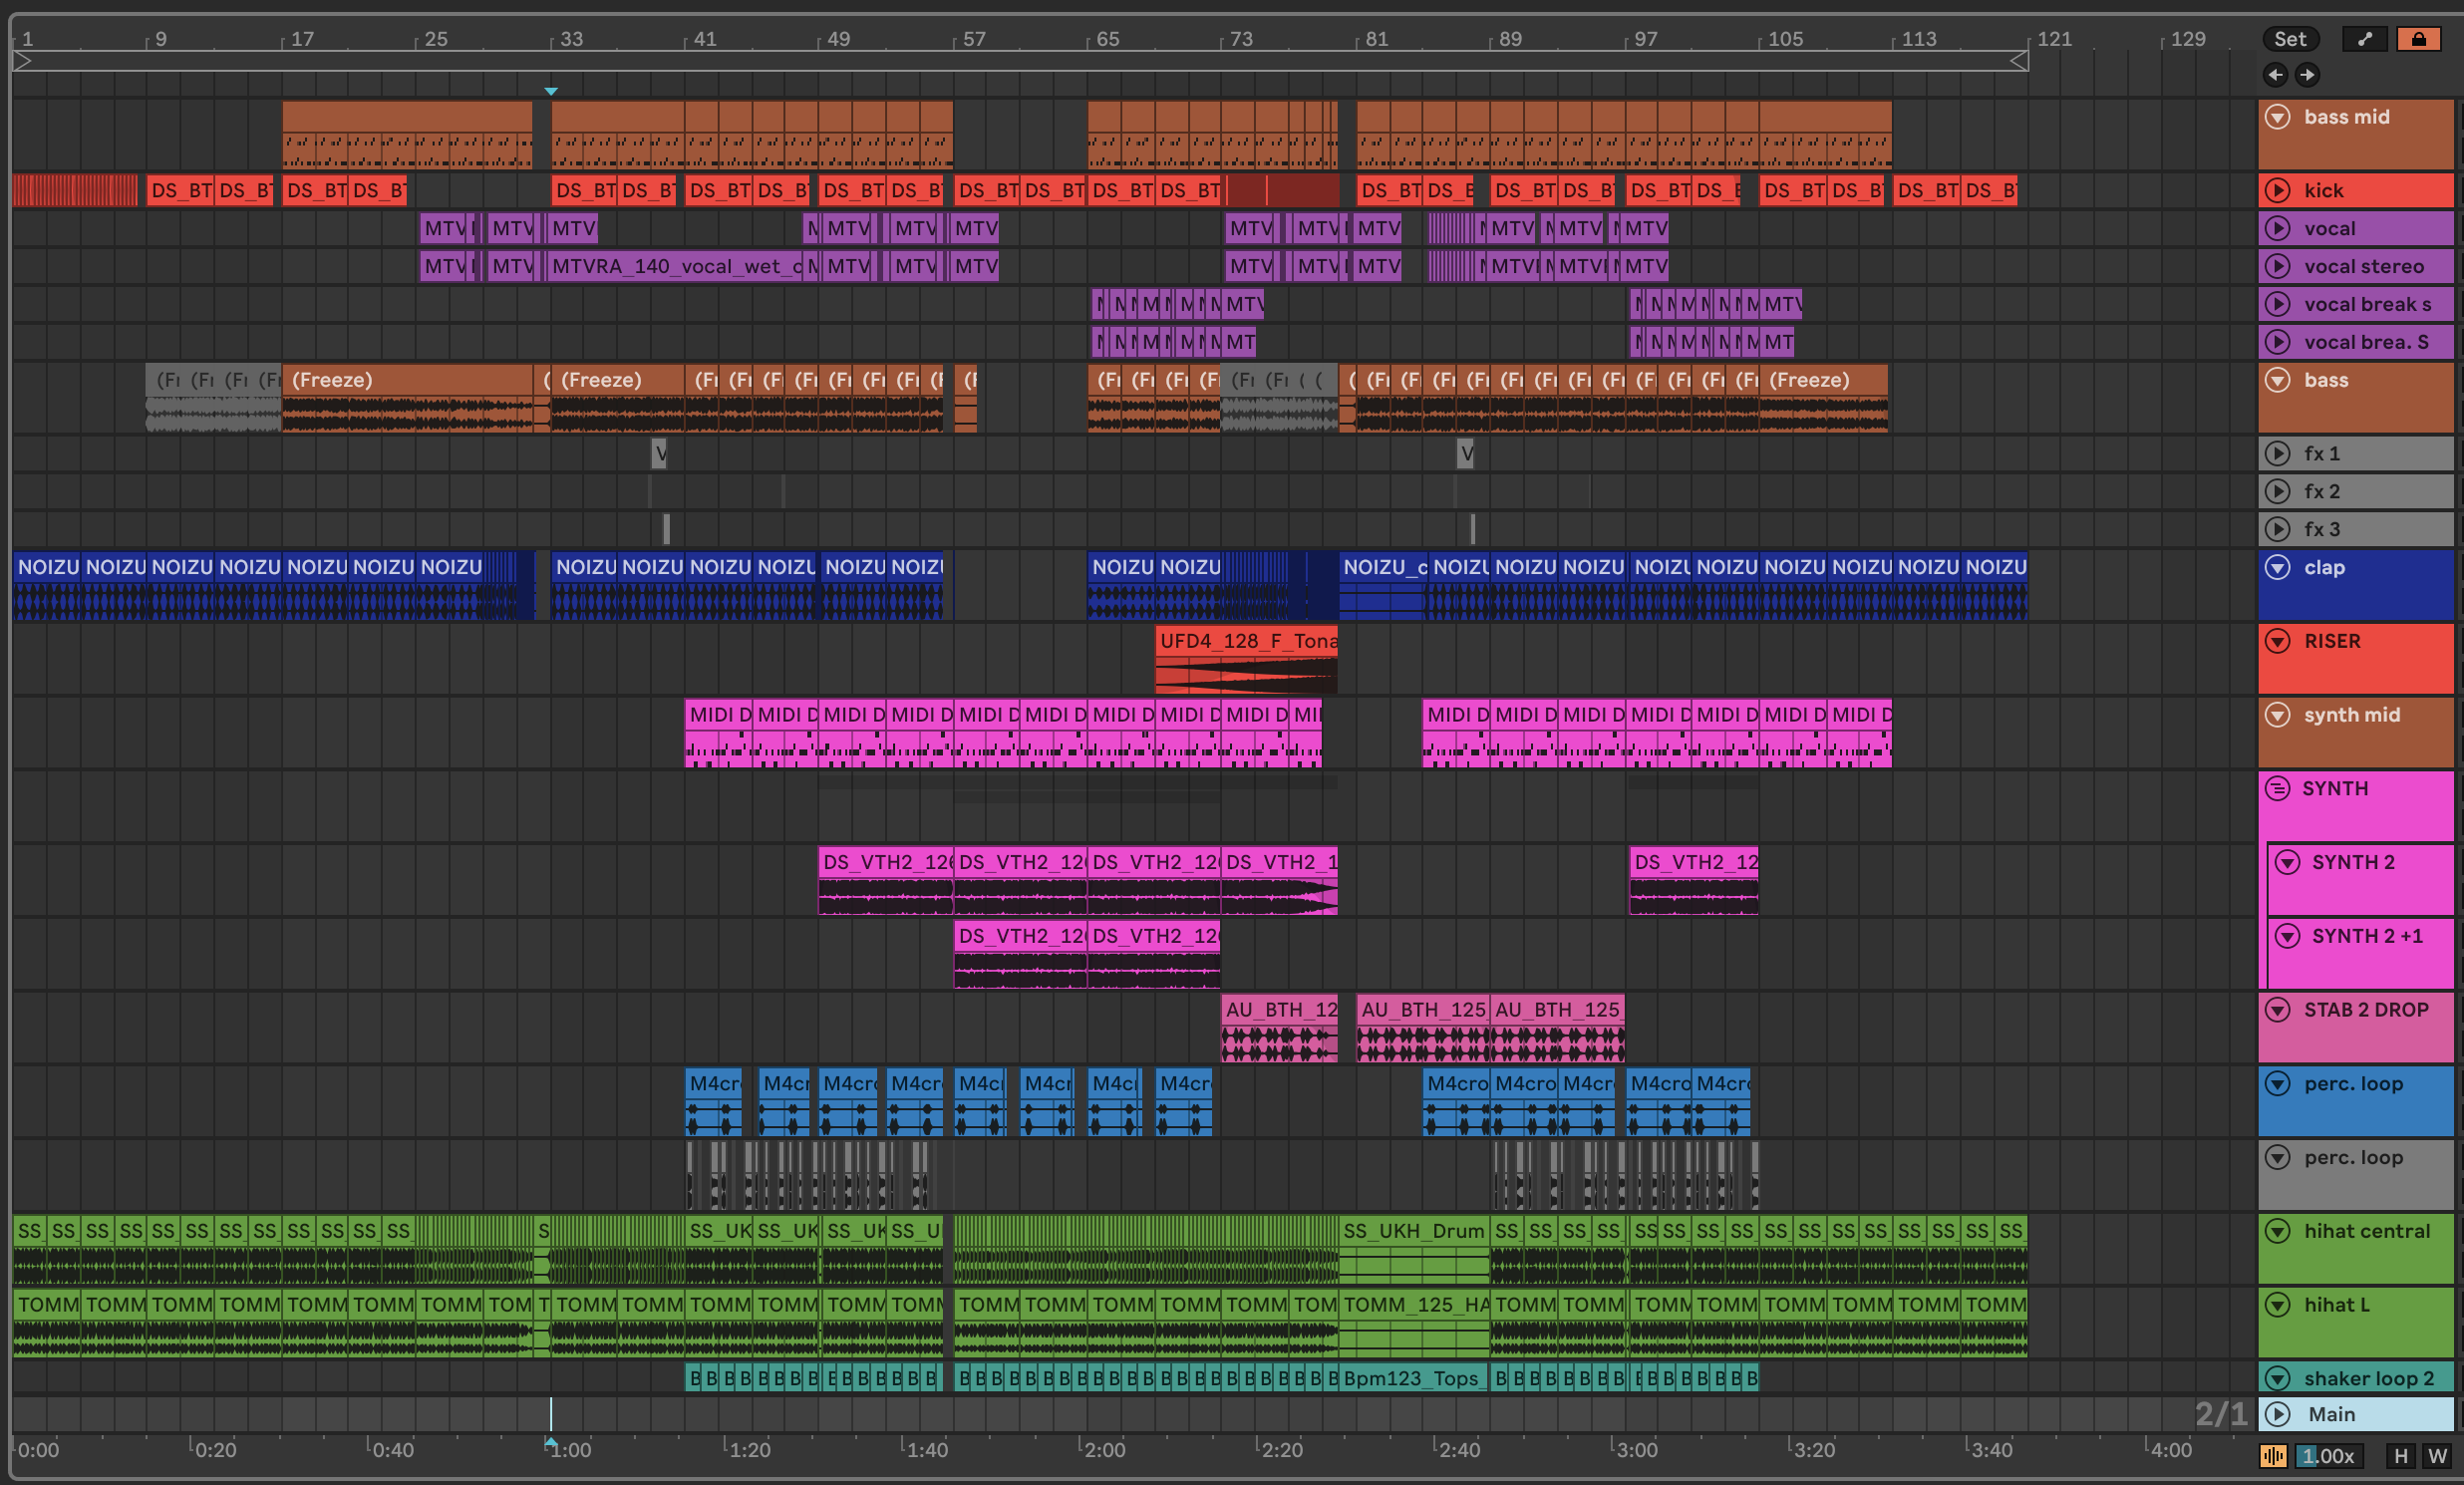Screen dimensions: 2464x1485
Task: Unfold the vocal stereo track
Action: click(x=2277, y=266)
